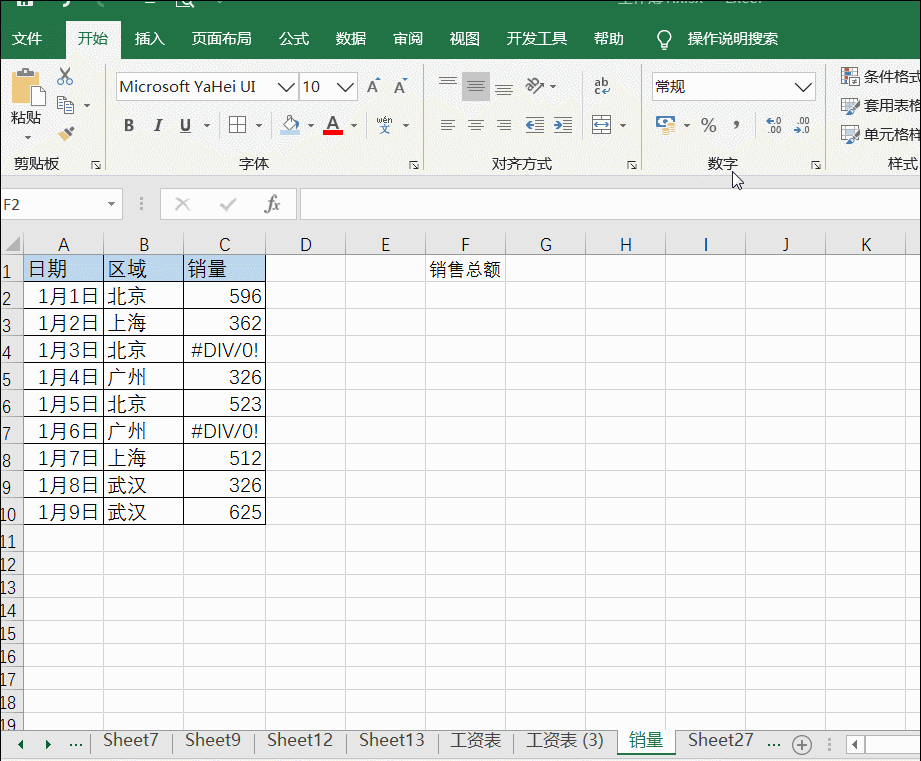
Task: Open the font name dropdown
Action: [x=286, y=87]
